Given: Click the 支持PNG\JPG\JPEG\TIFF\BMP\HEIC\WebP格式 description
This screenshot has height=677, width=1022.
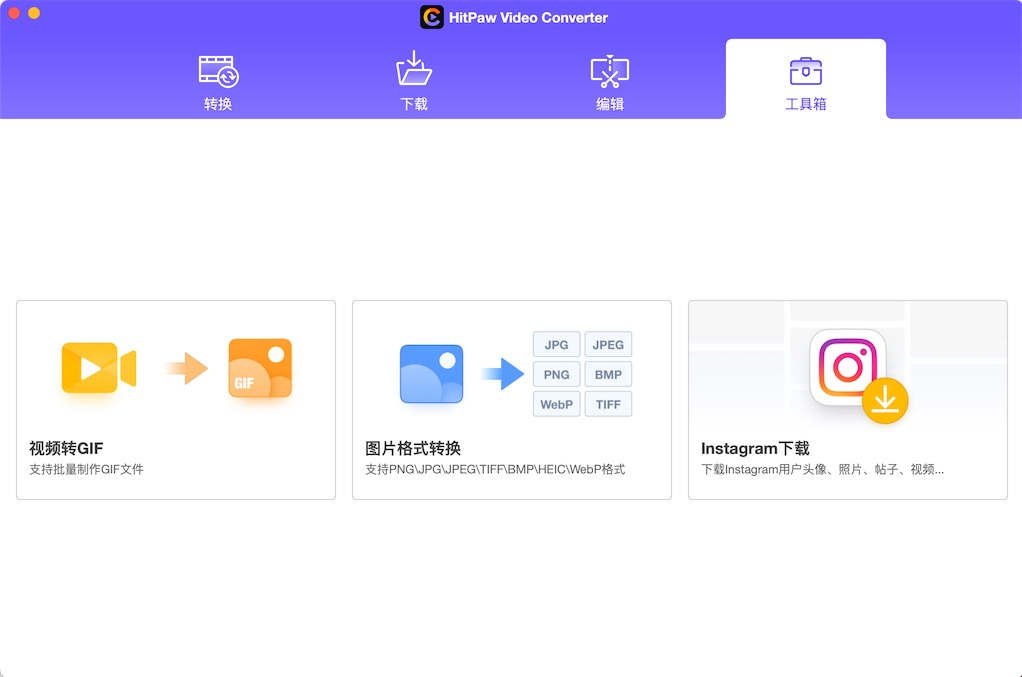Looking at the screenshot, I should pos(495,469).
